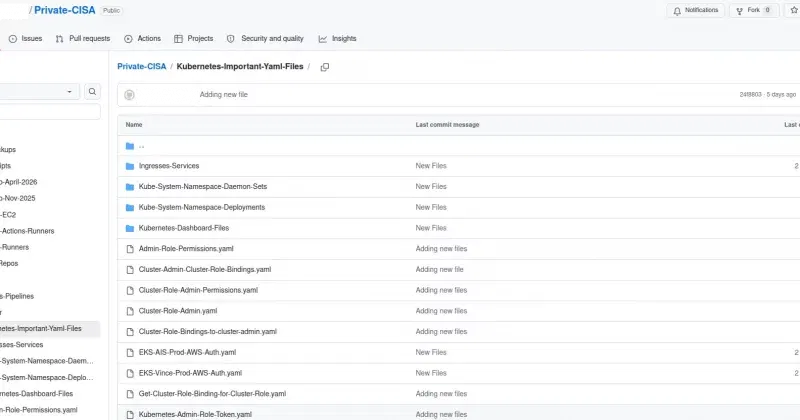Select Actions-Runners item in sidebar tree
800x420 pixels.
click(27, 231)
